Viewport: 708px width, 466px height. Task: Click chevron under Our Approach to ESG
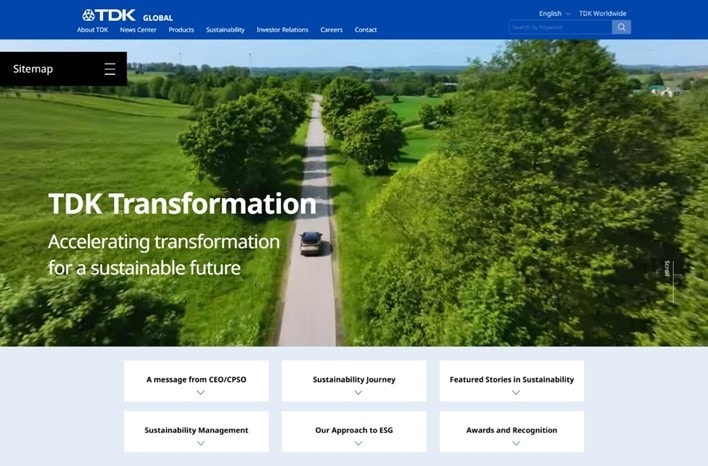(358, 443)
